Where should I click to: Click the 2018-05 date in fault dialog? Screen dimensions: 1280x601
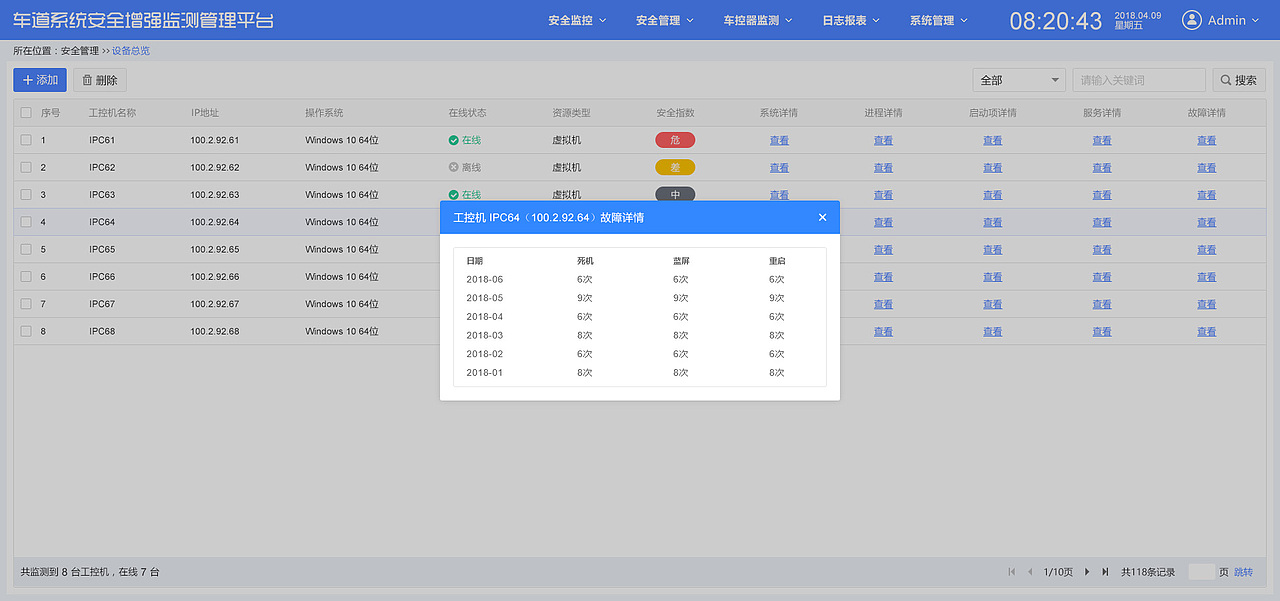tap(484, 298)
